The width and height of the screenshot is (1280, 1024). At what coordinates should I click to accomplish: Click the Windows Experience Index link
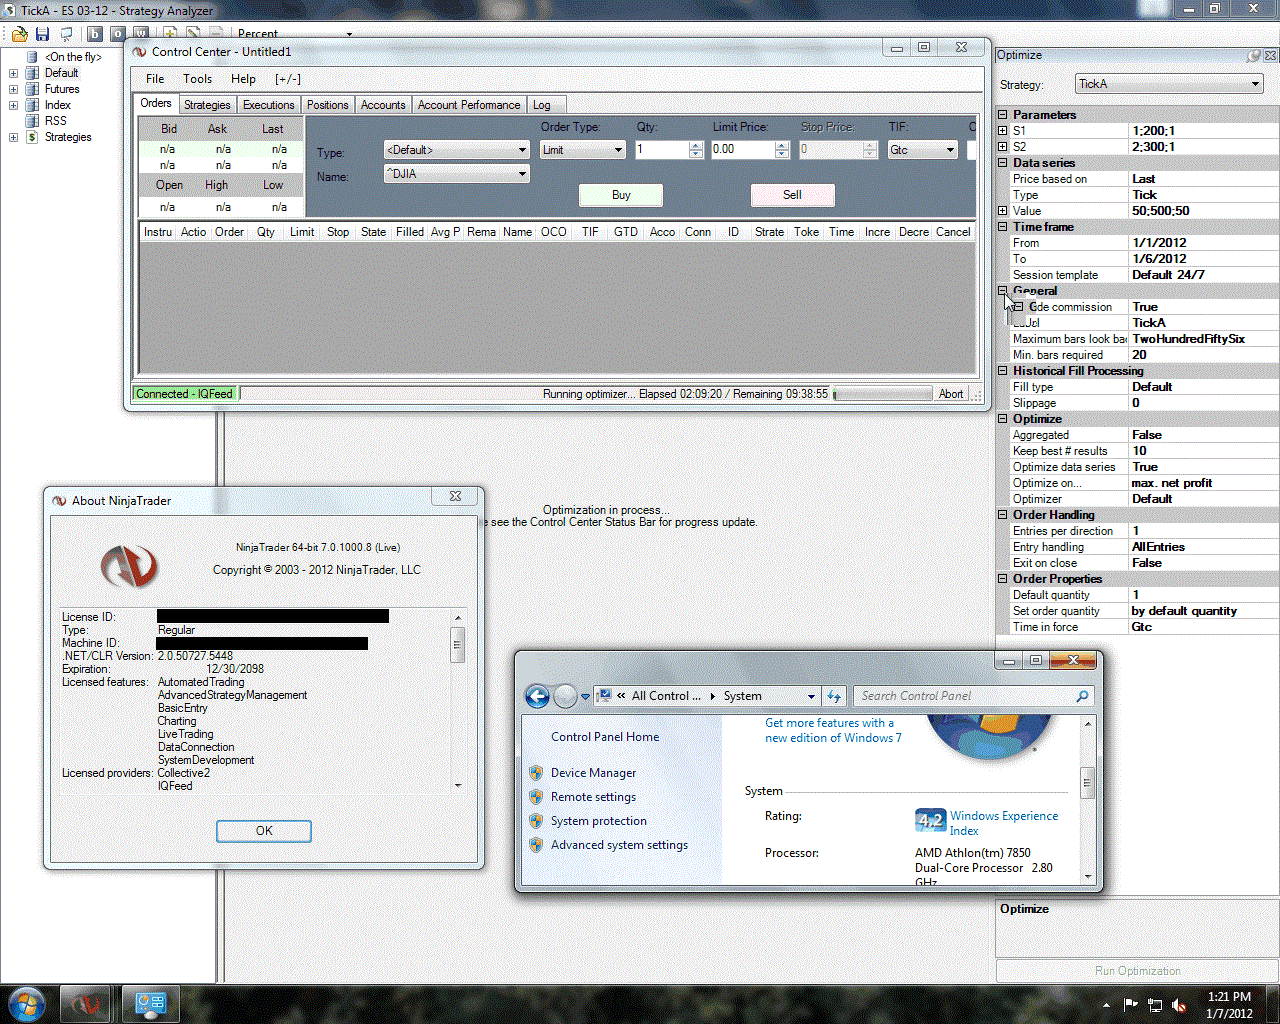[x=1004, y=823]
